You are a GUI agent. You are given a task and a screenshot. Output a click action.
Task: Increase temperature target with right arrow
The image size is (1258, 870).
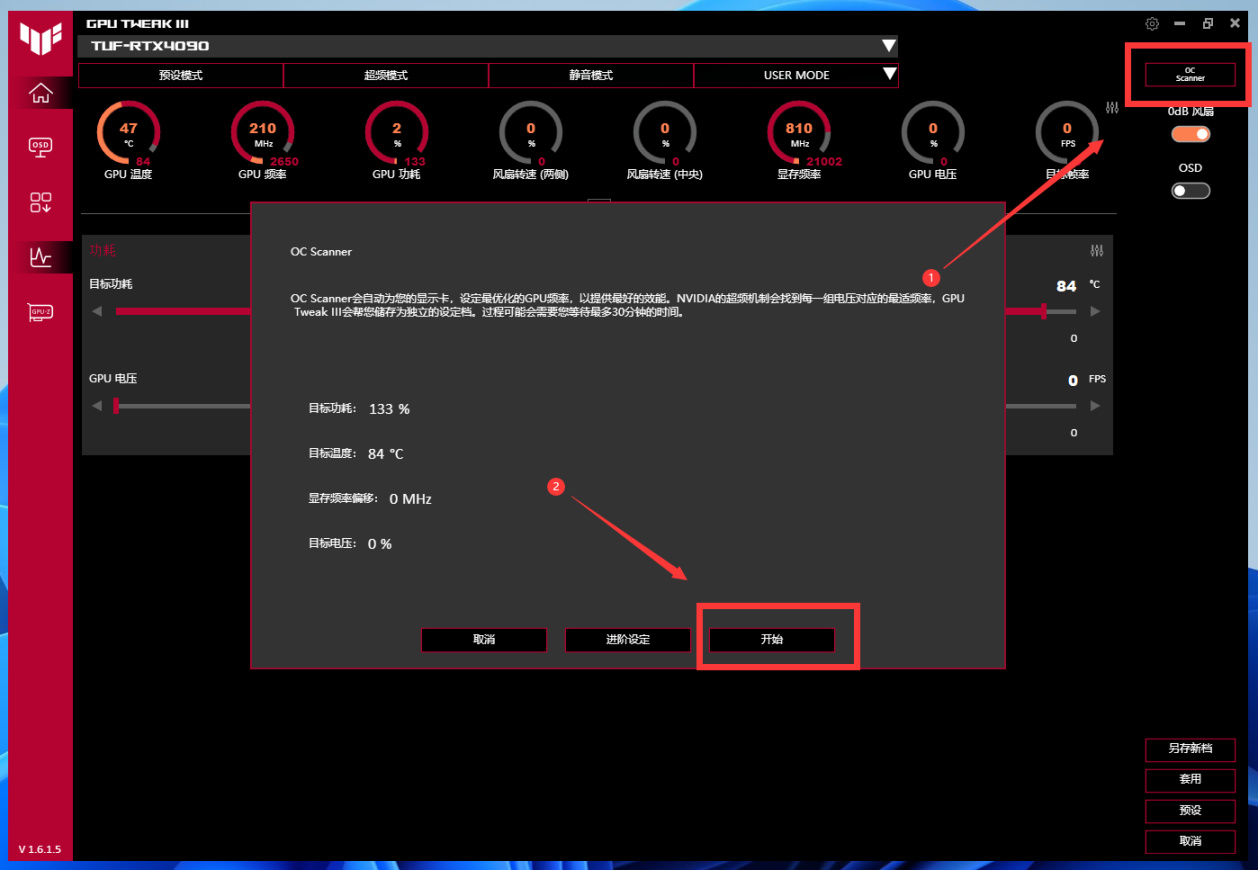tap(1095, 311)
